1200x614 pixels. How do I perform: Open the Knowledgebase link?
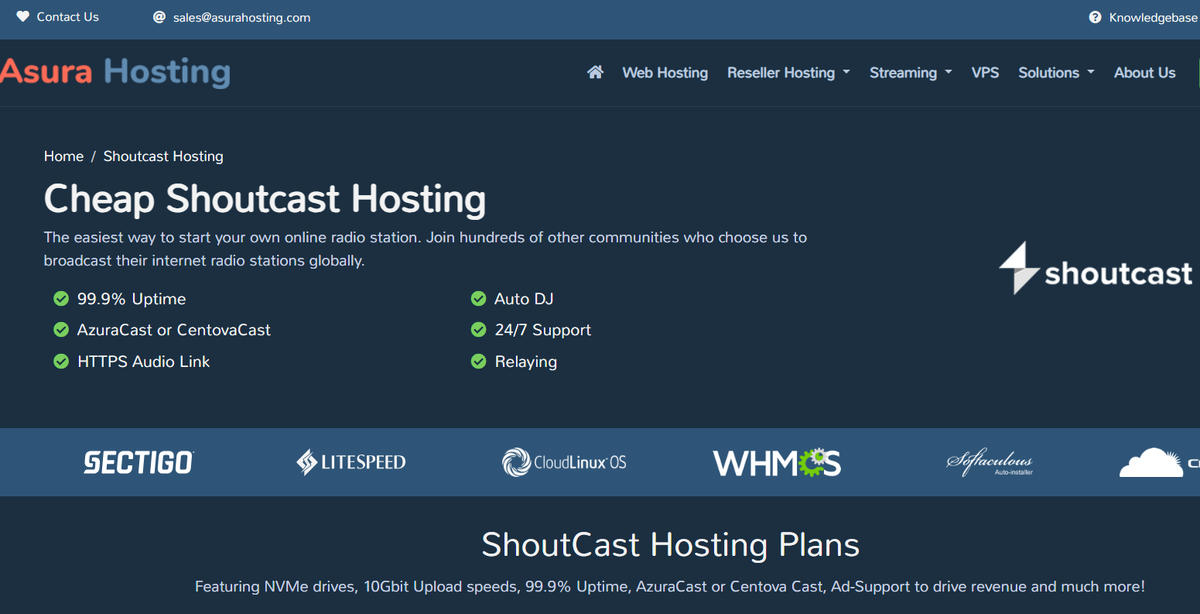pos(1153,18)
